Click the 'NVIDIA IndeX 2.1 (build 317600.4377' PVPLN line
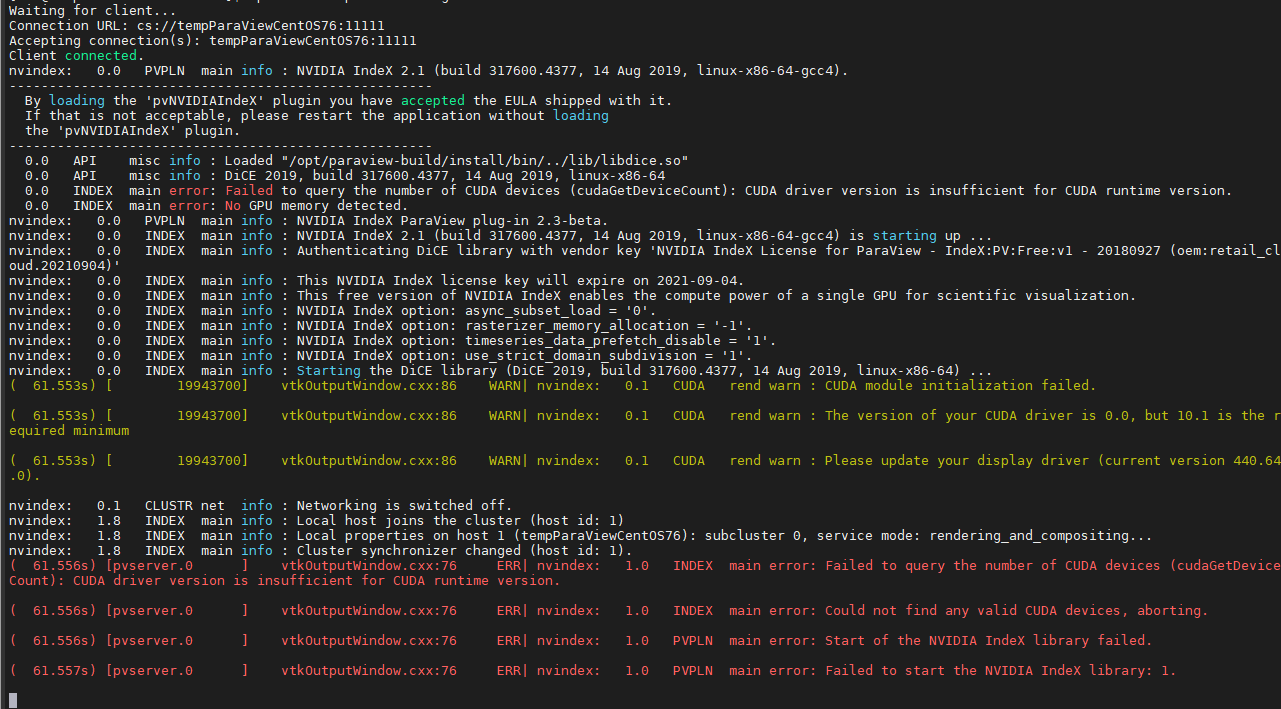Screen dimensions: 1281x709 coord(429,70)
